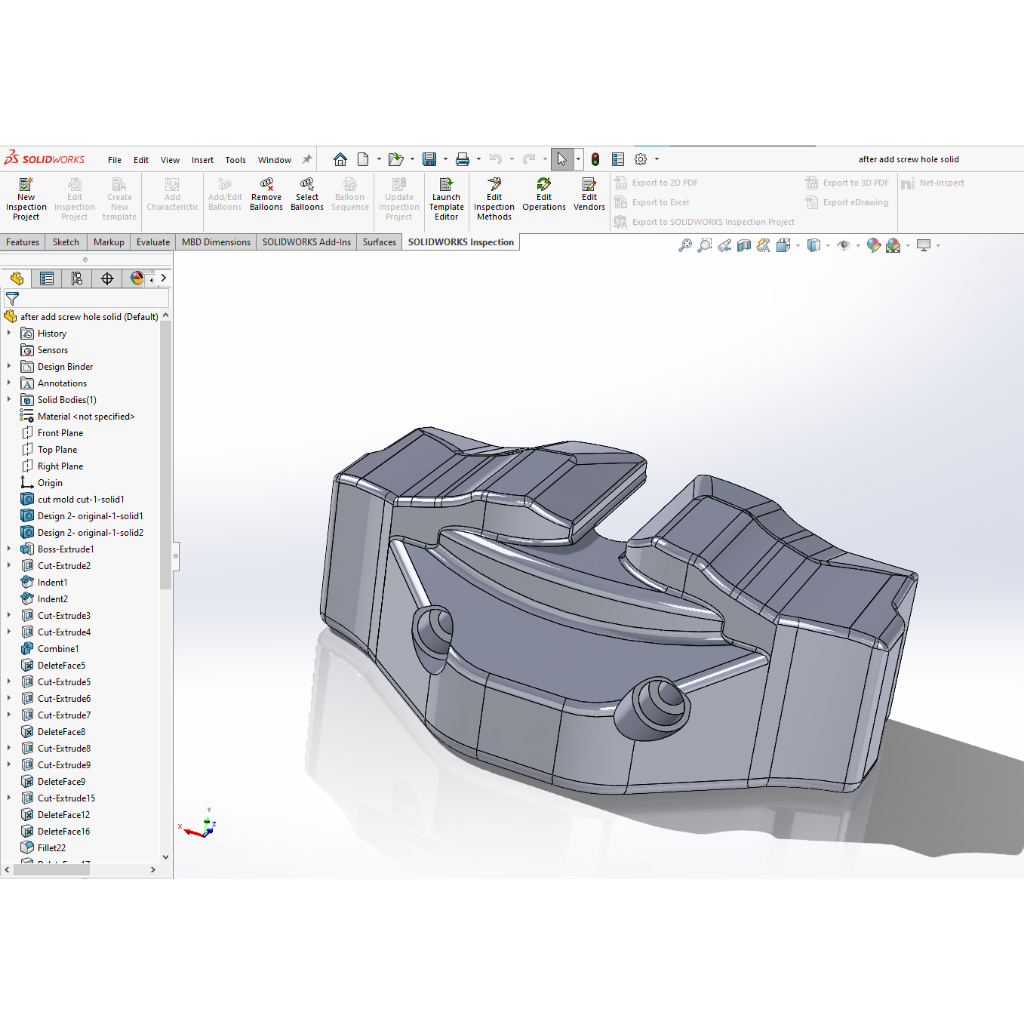Select cut mold cut-1-solid1 item
This screenshot has width=1024, height=1024.
80,499
